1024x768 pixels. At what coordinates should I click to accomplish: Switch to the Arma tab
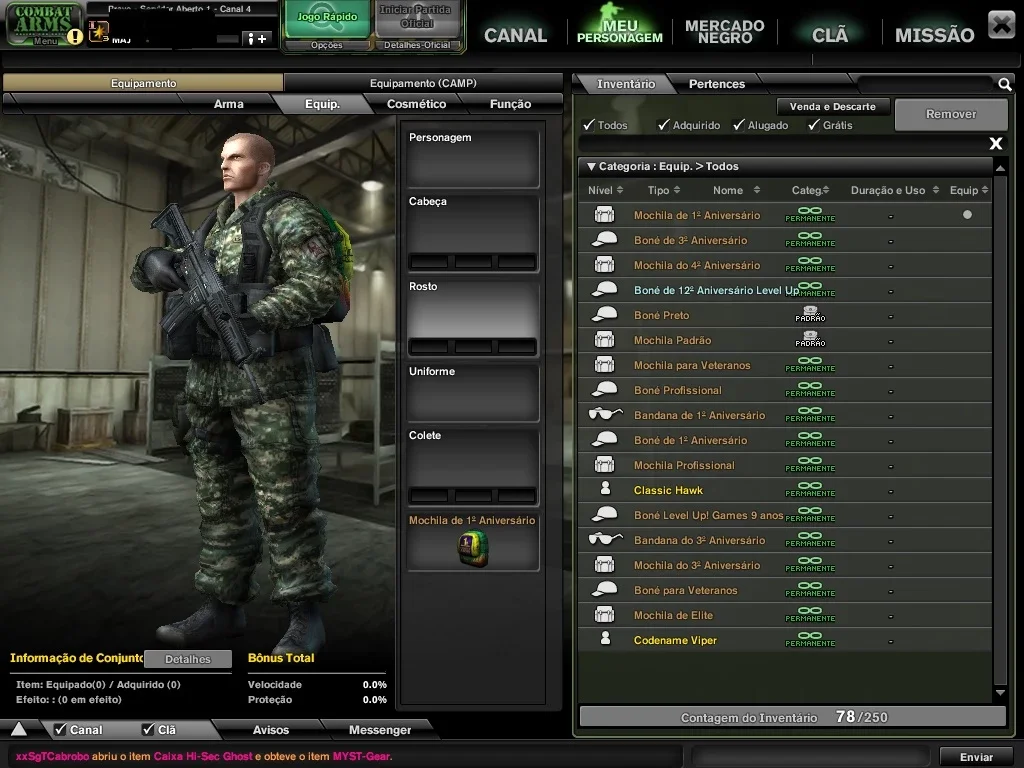pos(229,104)
